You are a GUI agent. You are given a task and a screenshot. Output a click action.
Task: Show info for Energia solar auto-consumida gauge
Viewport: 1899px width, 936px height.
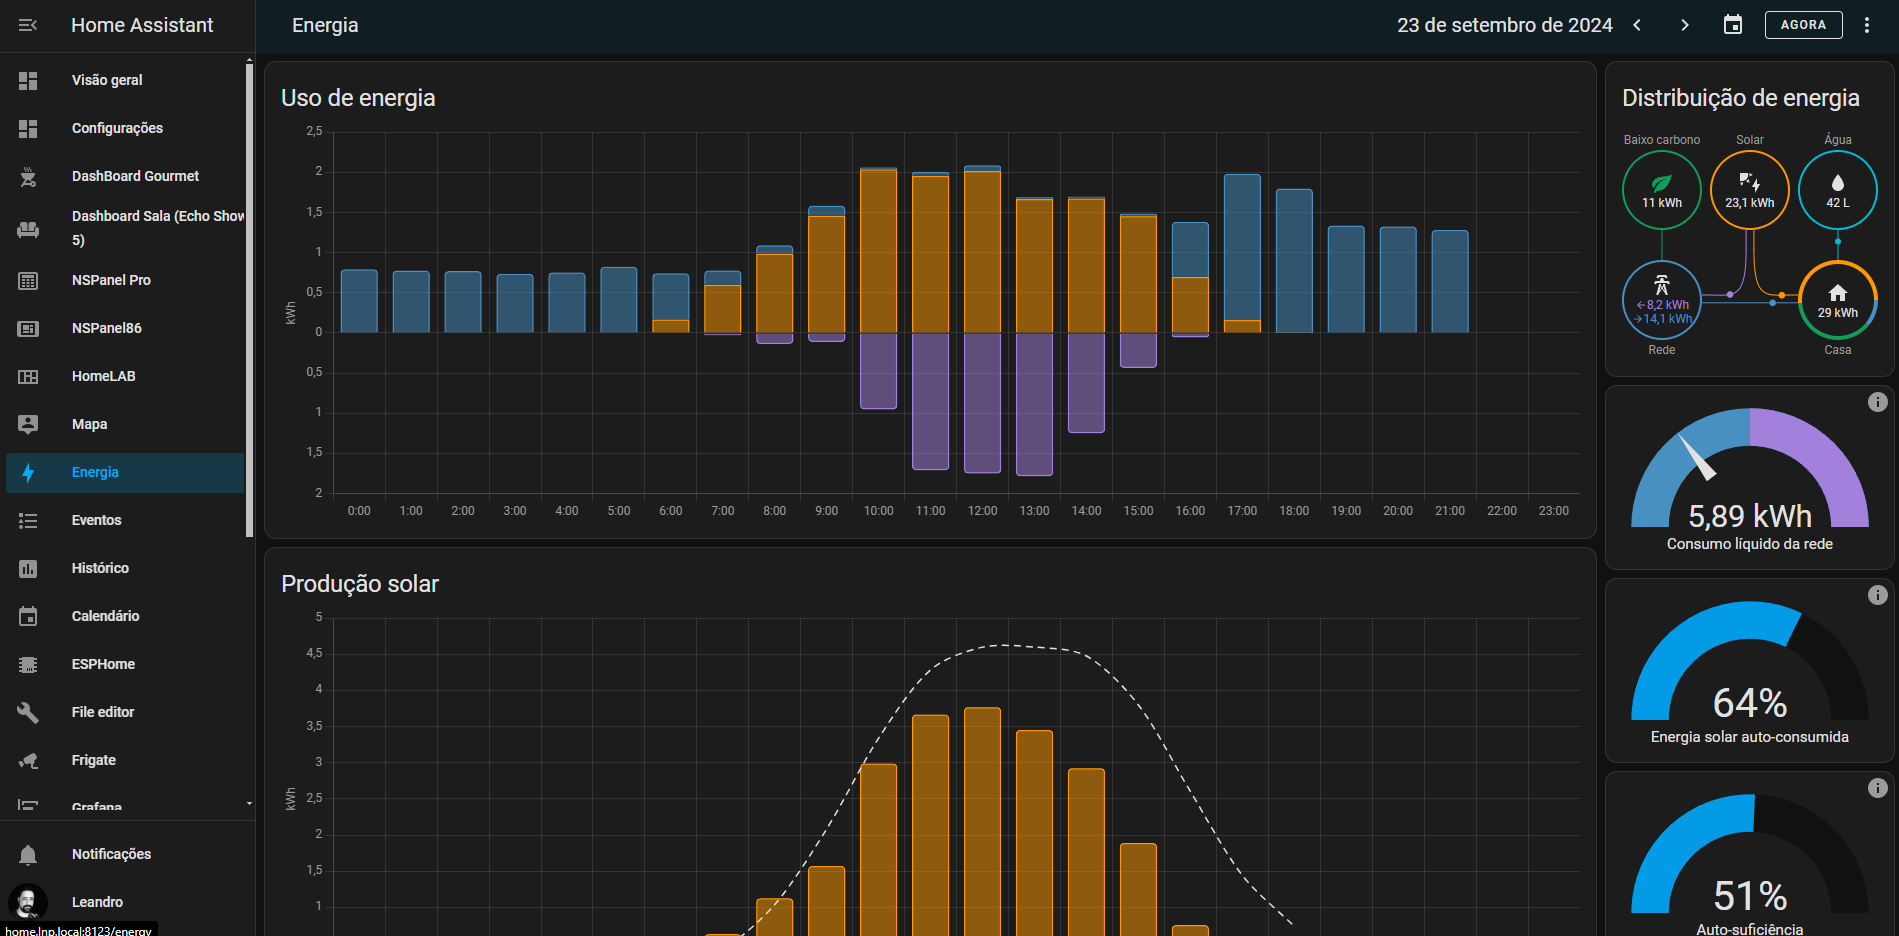pyautogui.click(x=1877, y=595)
